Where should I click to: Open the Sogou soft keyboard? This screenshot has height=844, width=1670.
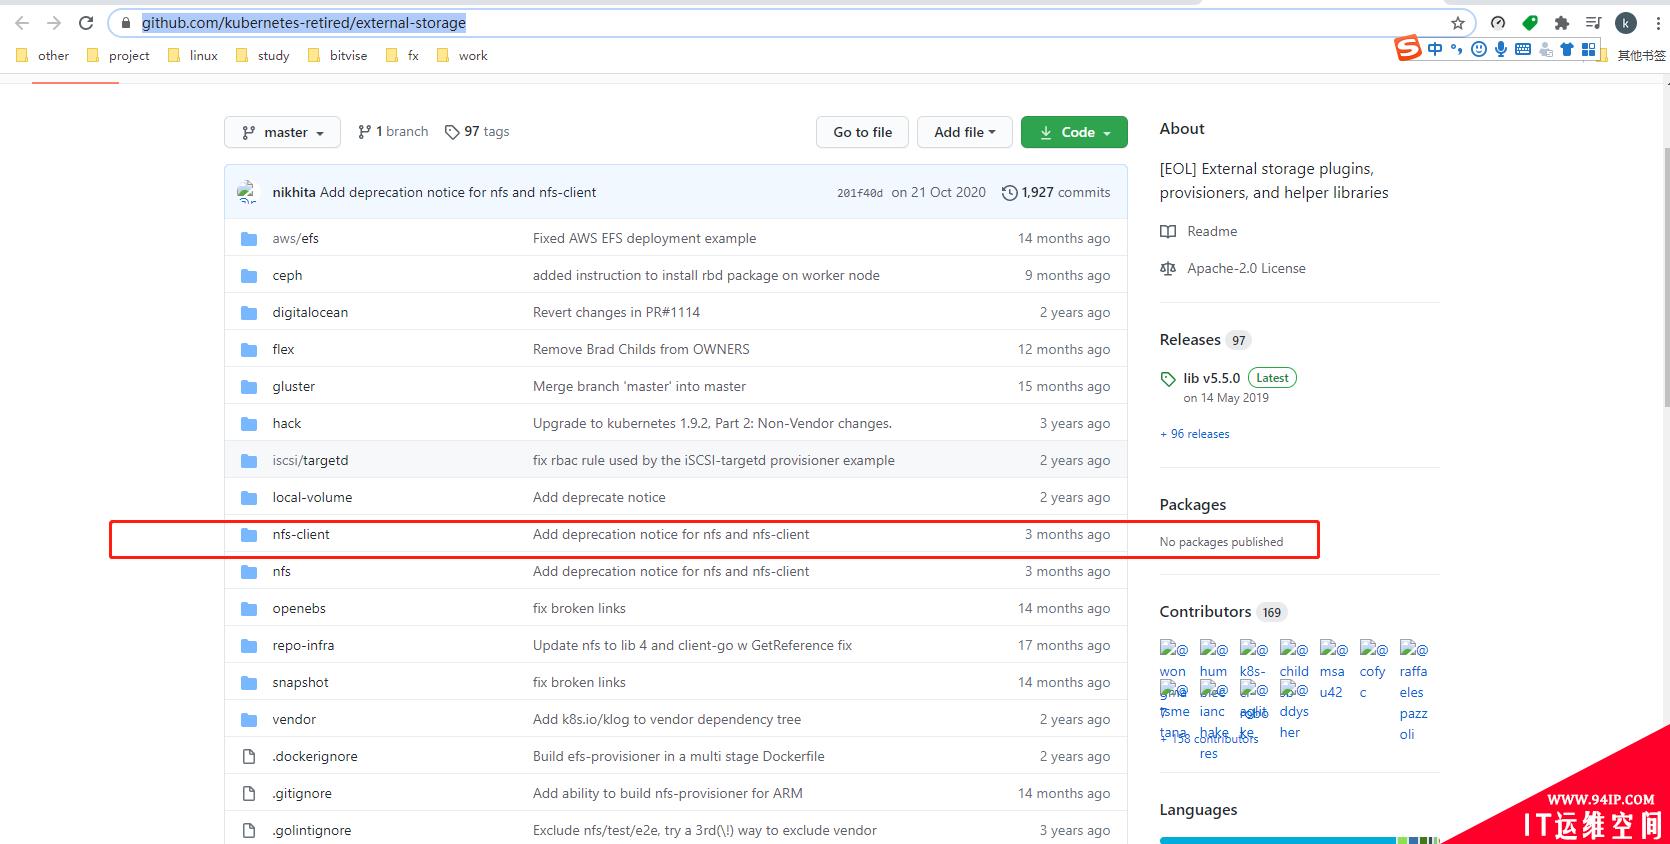[1523, 49]
